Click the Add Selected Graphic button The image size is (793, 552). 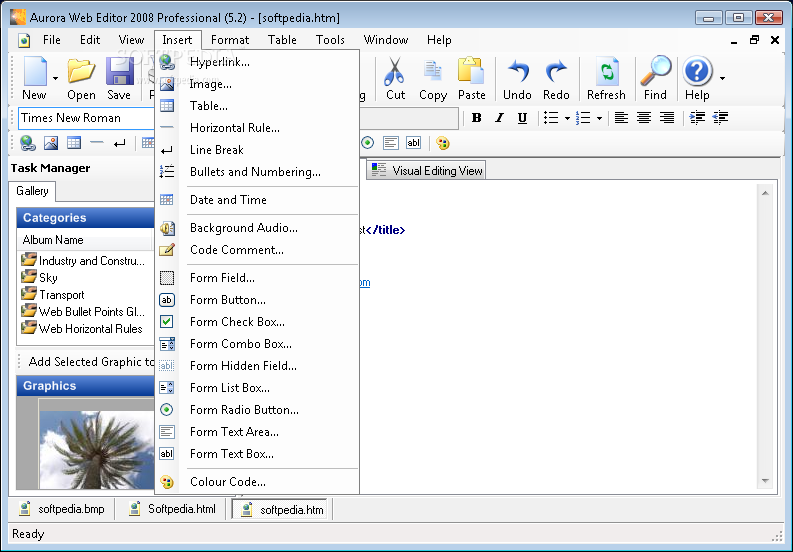pos(91,362)
